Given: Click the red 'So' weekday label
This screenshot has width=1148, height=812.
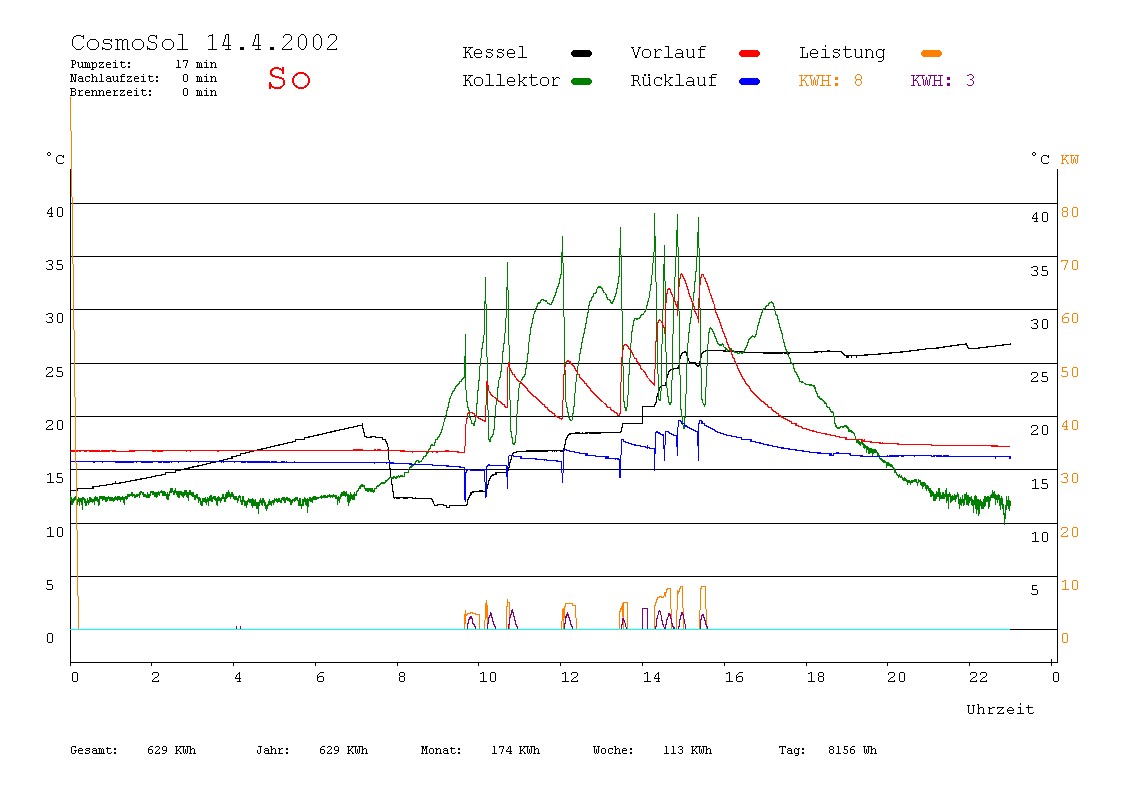Looking at the screenshot, I should point(289,78).
